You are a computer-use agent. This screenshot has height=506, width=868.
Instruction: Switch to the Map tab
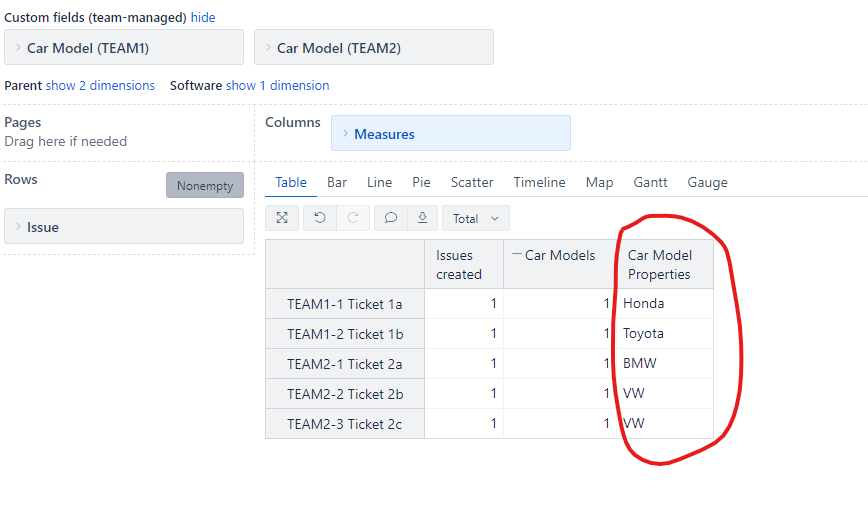click(x=600, y=182)
